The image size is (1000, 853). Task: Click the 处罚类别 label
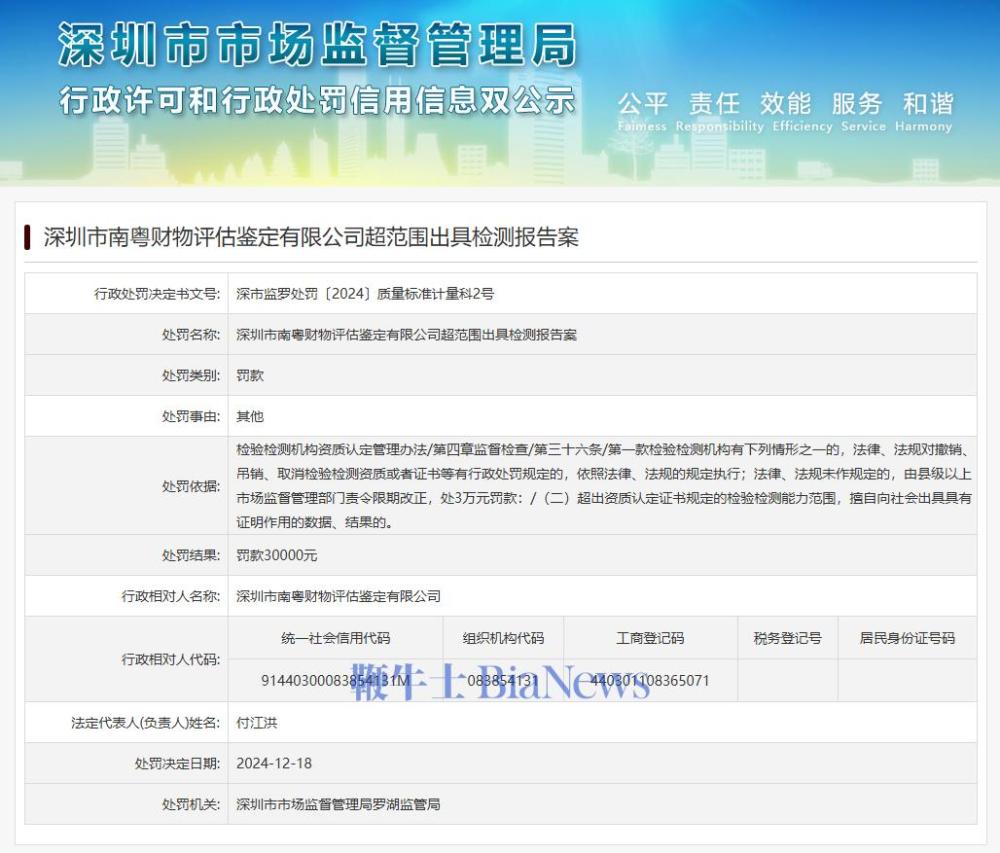point(191,375)
